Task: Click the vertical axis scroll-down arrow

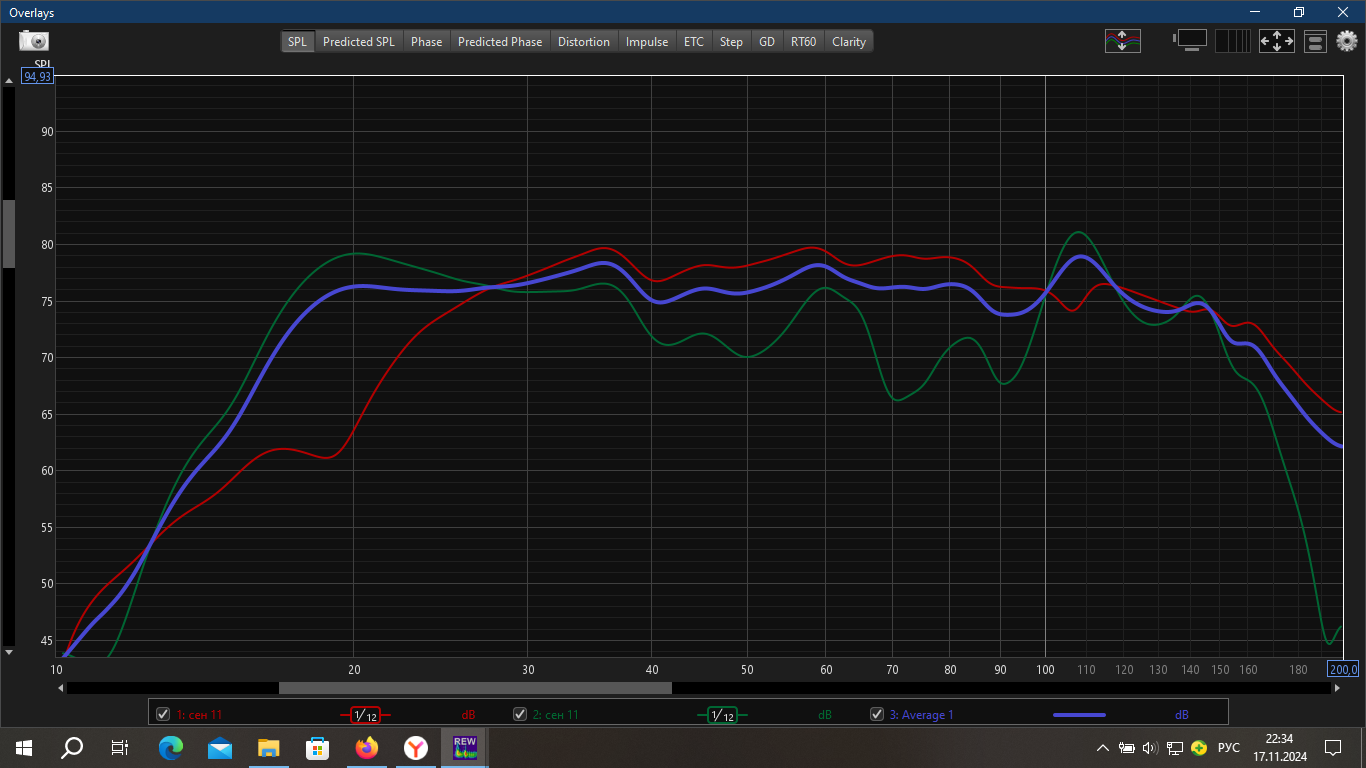Action: 9,652
